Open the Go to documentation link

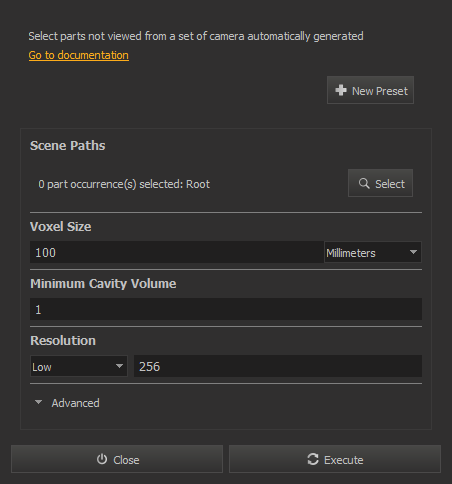(79, 55)
